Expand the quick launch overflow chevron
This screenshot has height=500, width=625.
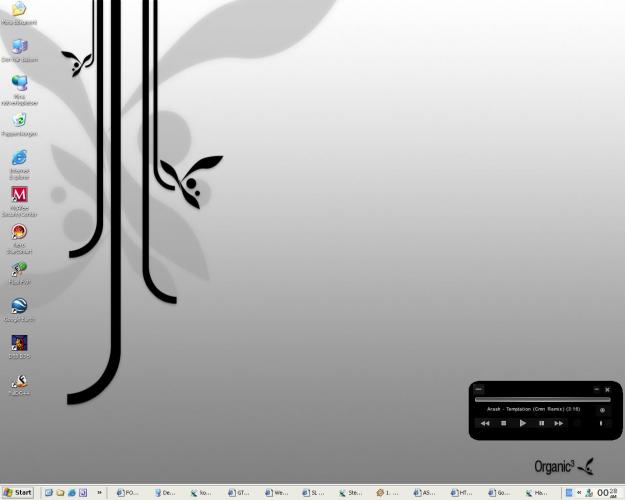(100, 492)
